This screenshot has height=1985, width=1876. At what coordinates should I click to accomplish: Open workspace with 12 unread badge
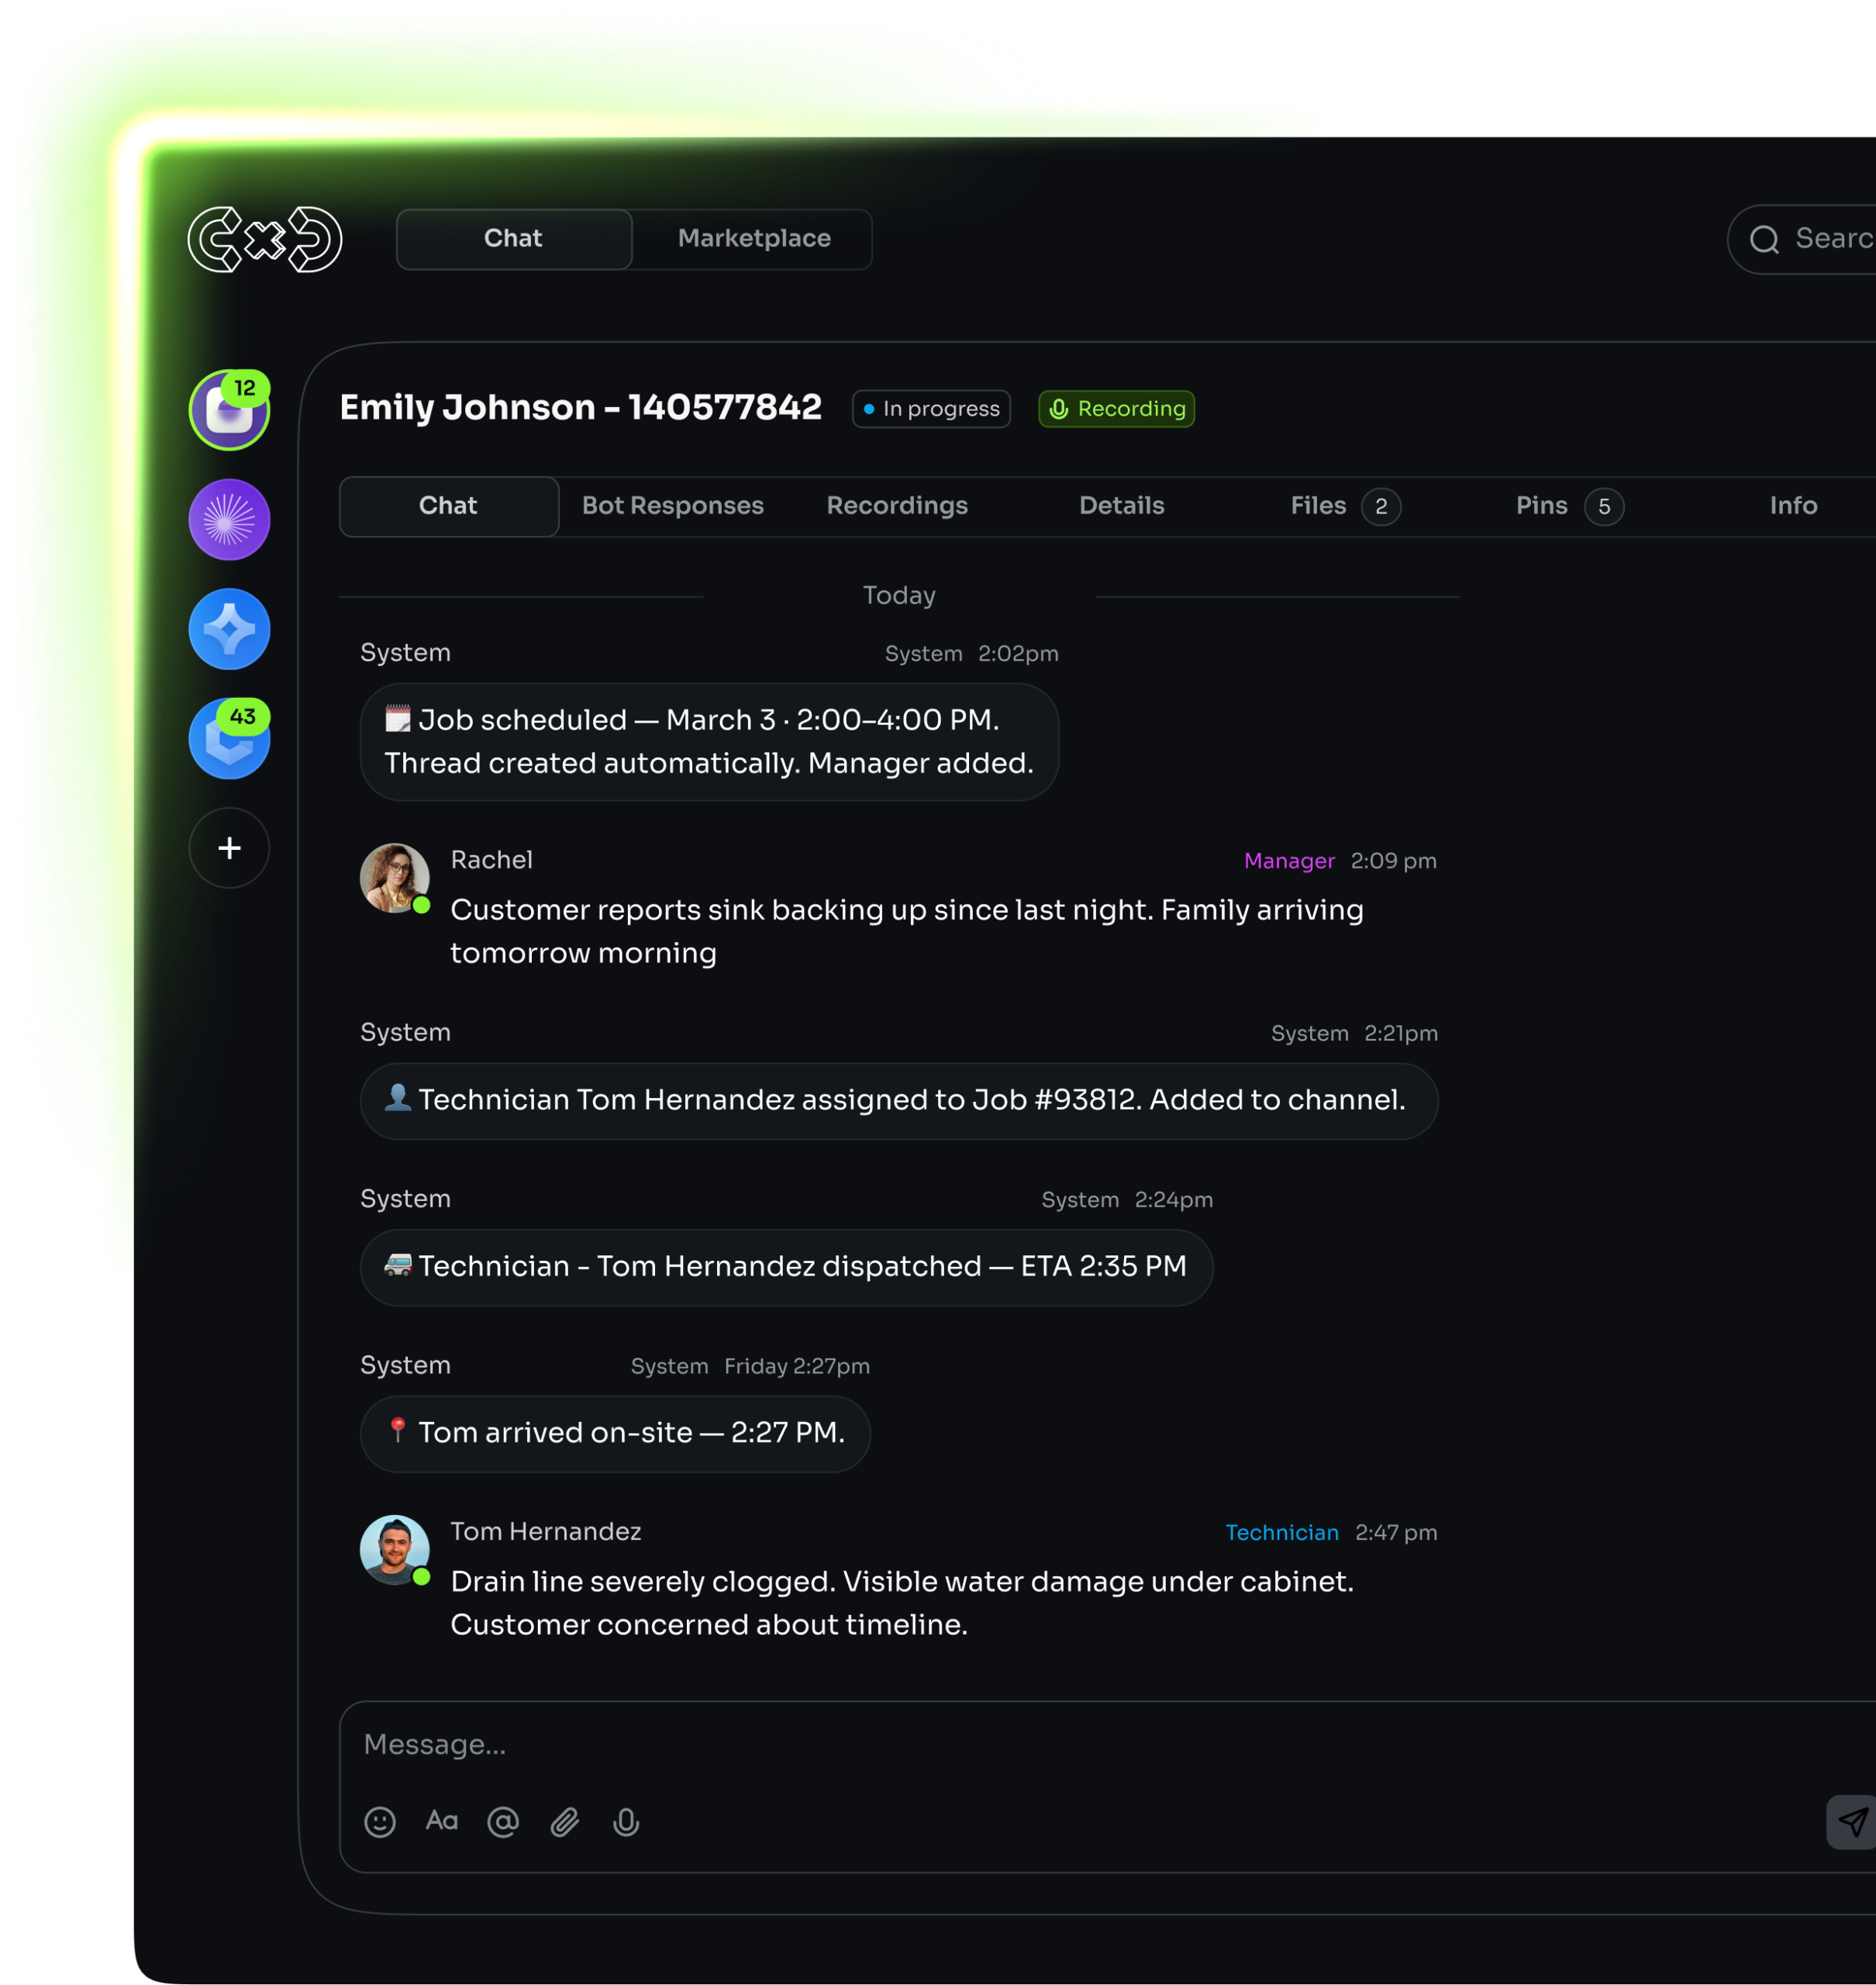[x=230, y=410]
